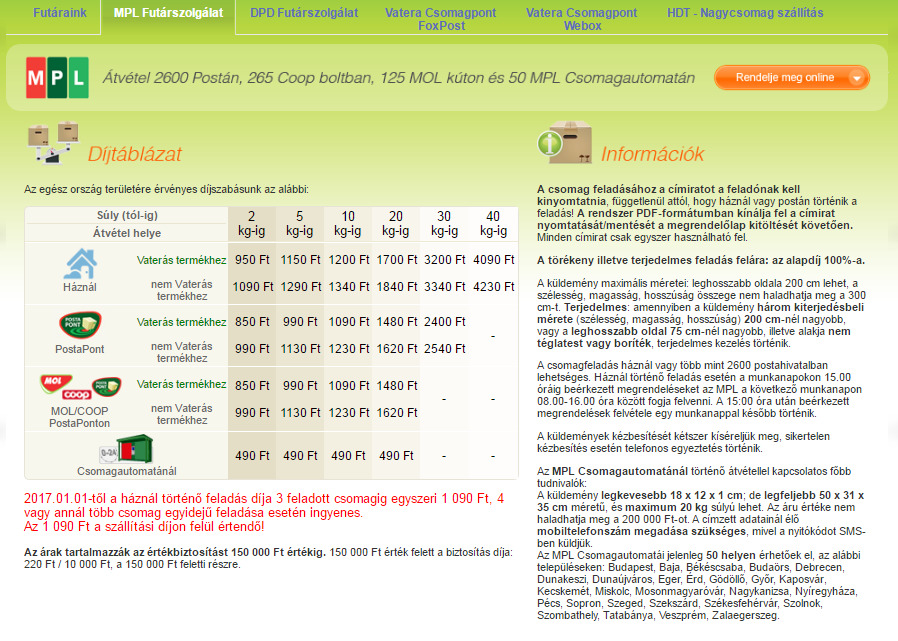This screenshot has height=641, width=898.
Task: Click the 2540 Ft PostaPont price
Action: coord(444,349)
